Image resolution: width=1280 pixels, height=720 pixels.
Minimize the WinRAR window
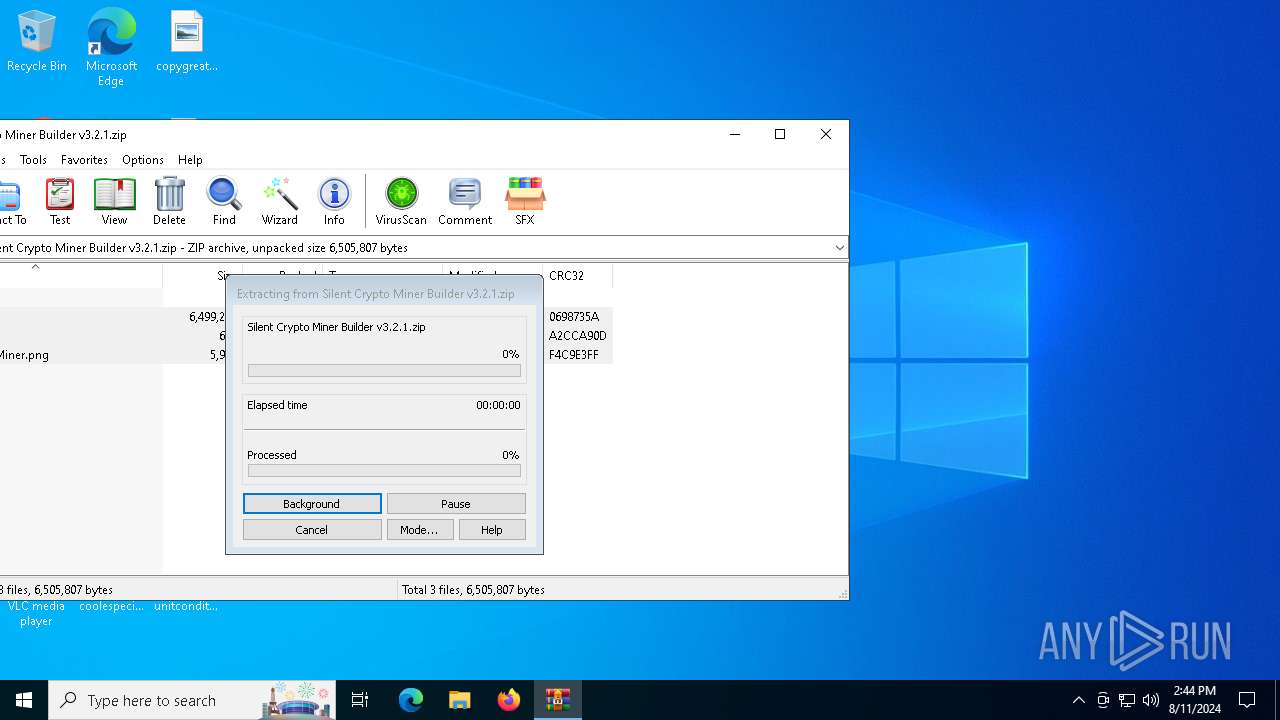pos(735,135)
